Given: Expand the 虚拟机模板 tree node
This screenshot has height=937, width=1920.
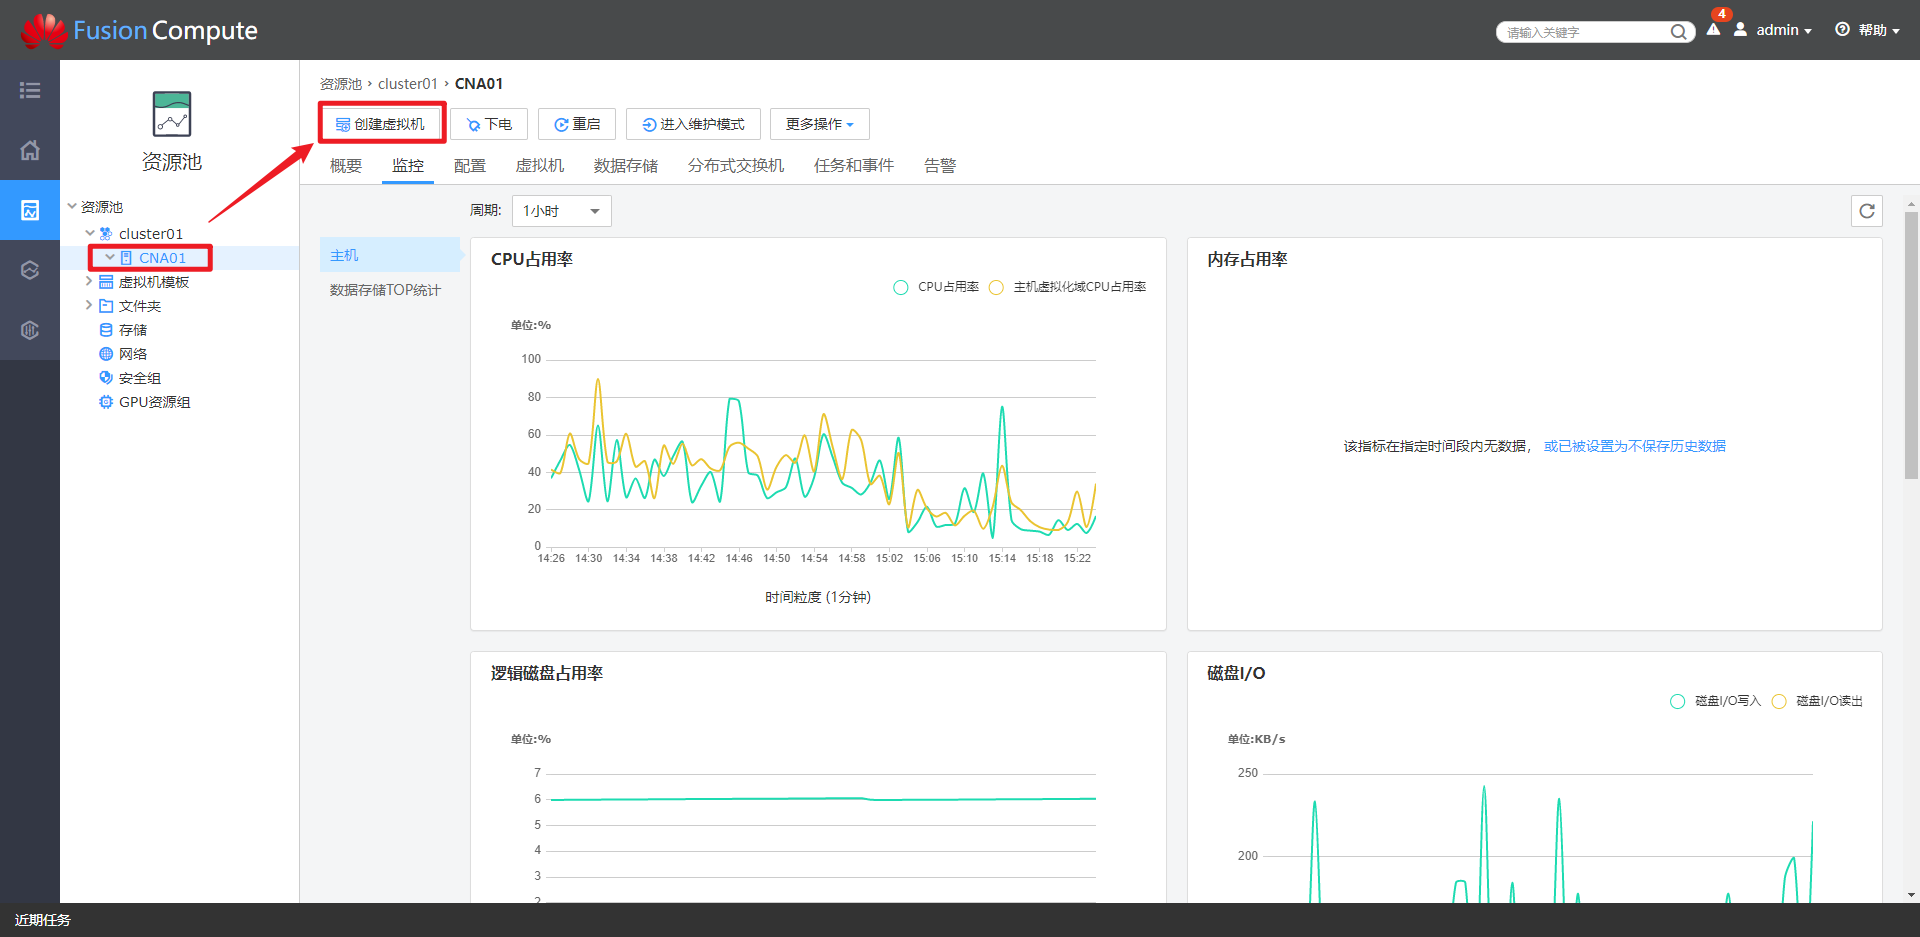Looking at the screenshot, I should (x=89, y=281).
